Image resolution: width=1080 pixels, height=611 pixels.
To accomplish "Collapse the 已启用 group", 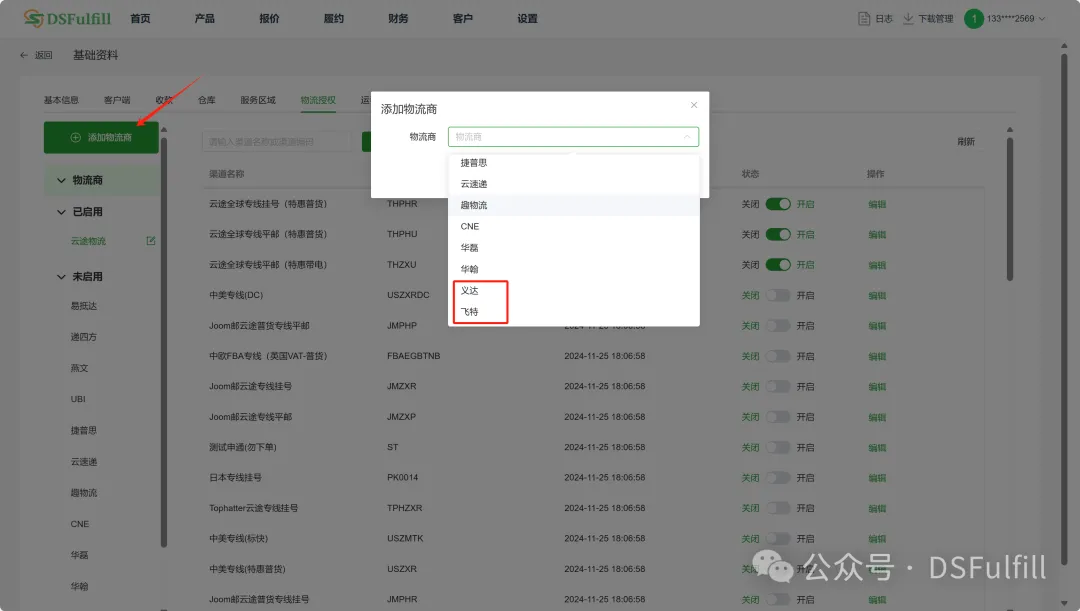I will pyautogui.click(x=61, y=212).
